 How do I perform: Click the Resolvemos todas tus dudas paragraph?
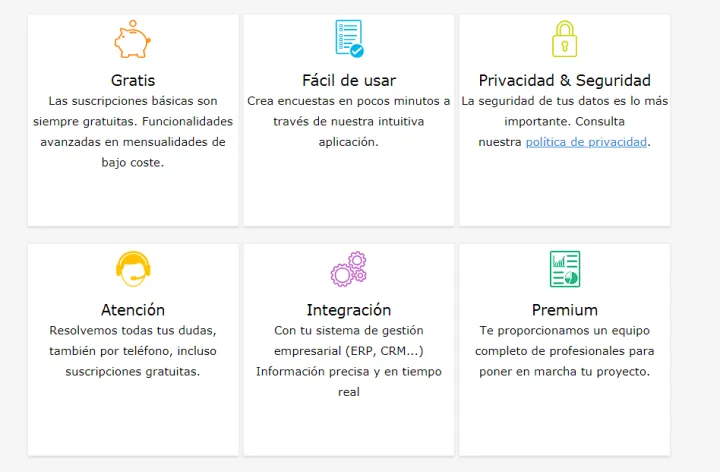[x=133, y=350]
